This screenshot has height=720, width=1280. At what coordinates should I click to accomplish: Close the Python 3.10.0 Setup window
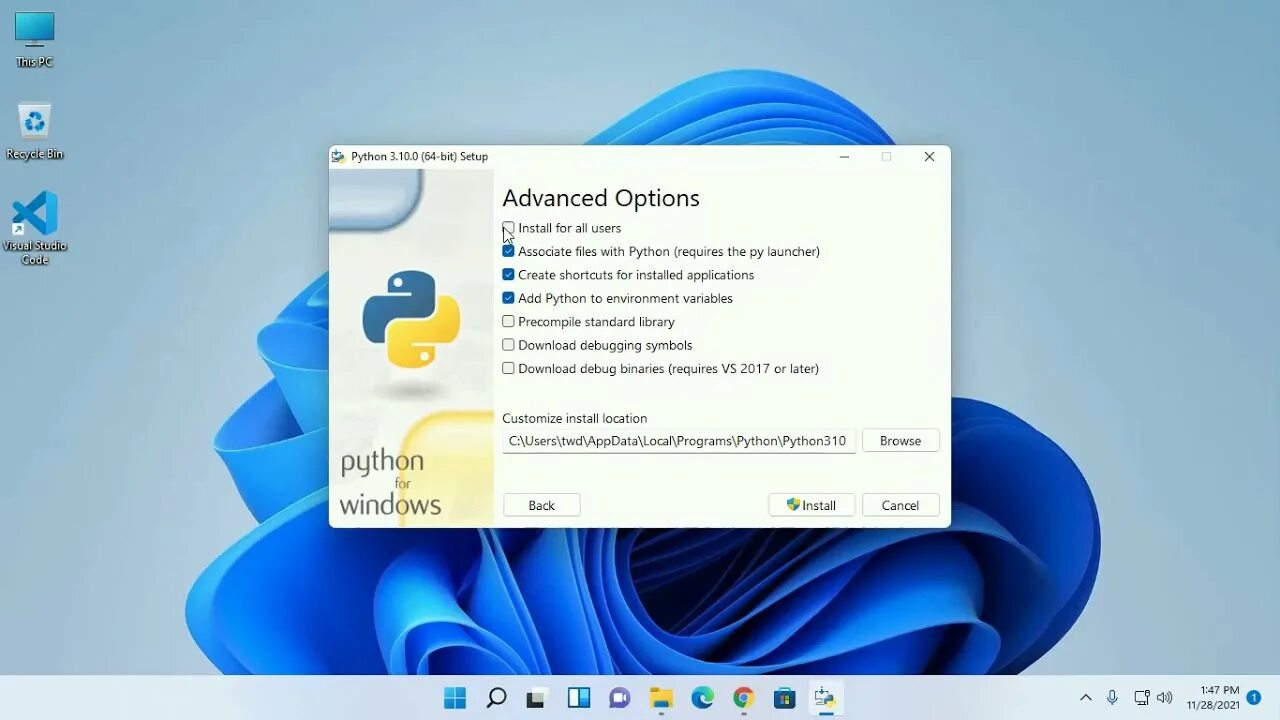point(929,157)
